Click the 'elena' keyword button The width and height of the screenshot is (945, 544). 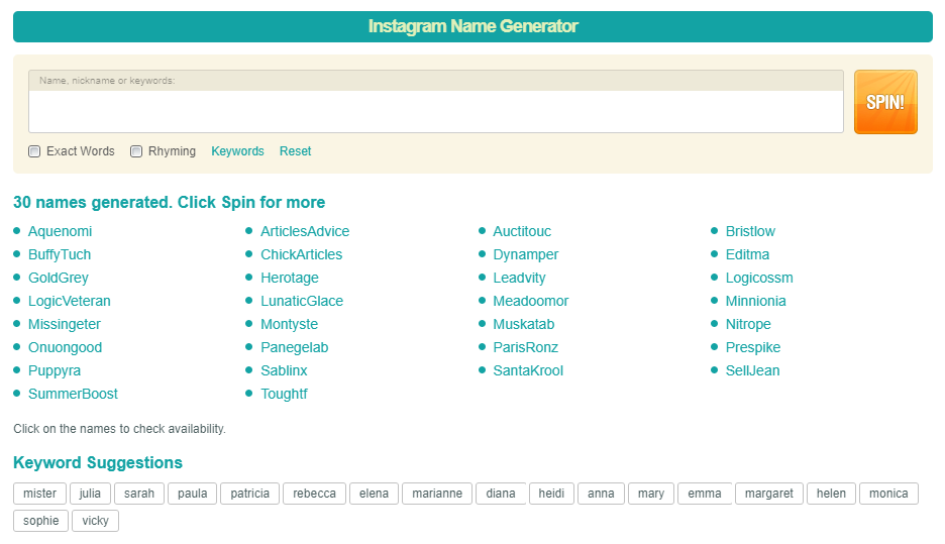tap(374, 493)
